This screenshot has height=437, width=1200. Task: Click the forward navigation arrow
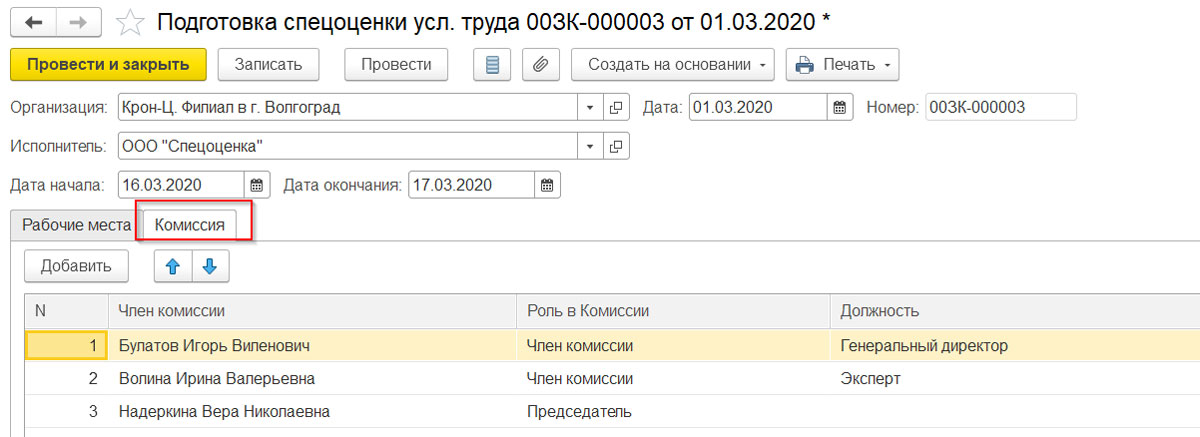tap(77, 21)
